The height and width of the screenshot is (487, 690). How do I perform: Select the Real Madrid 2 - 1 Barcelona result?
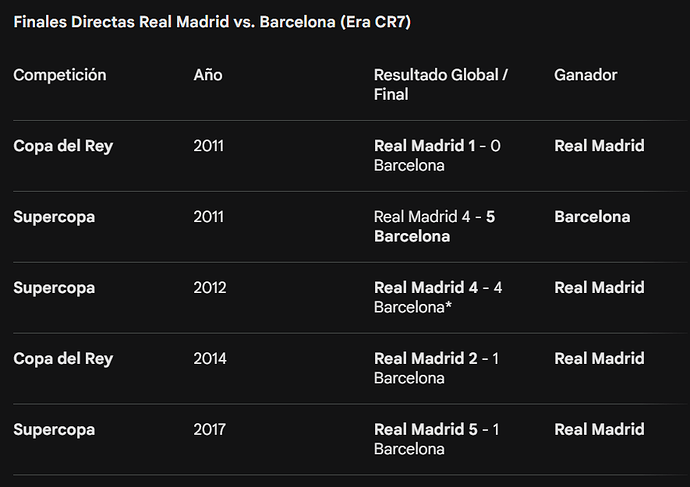[x=438, y=368]
